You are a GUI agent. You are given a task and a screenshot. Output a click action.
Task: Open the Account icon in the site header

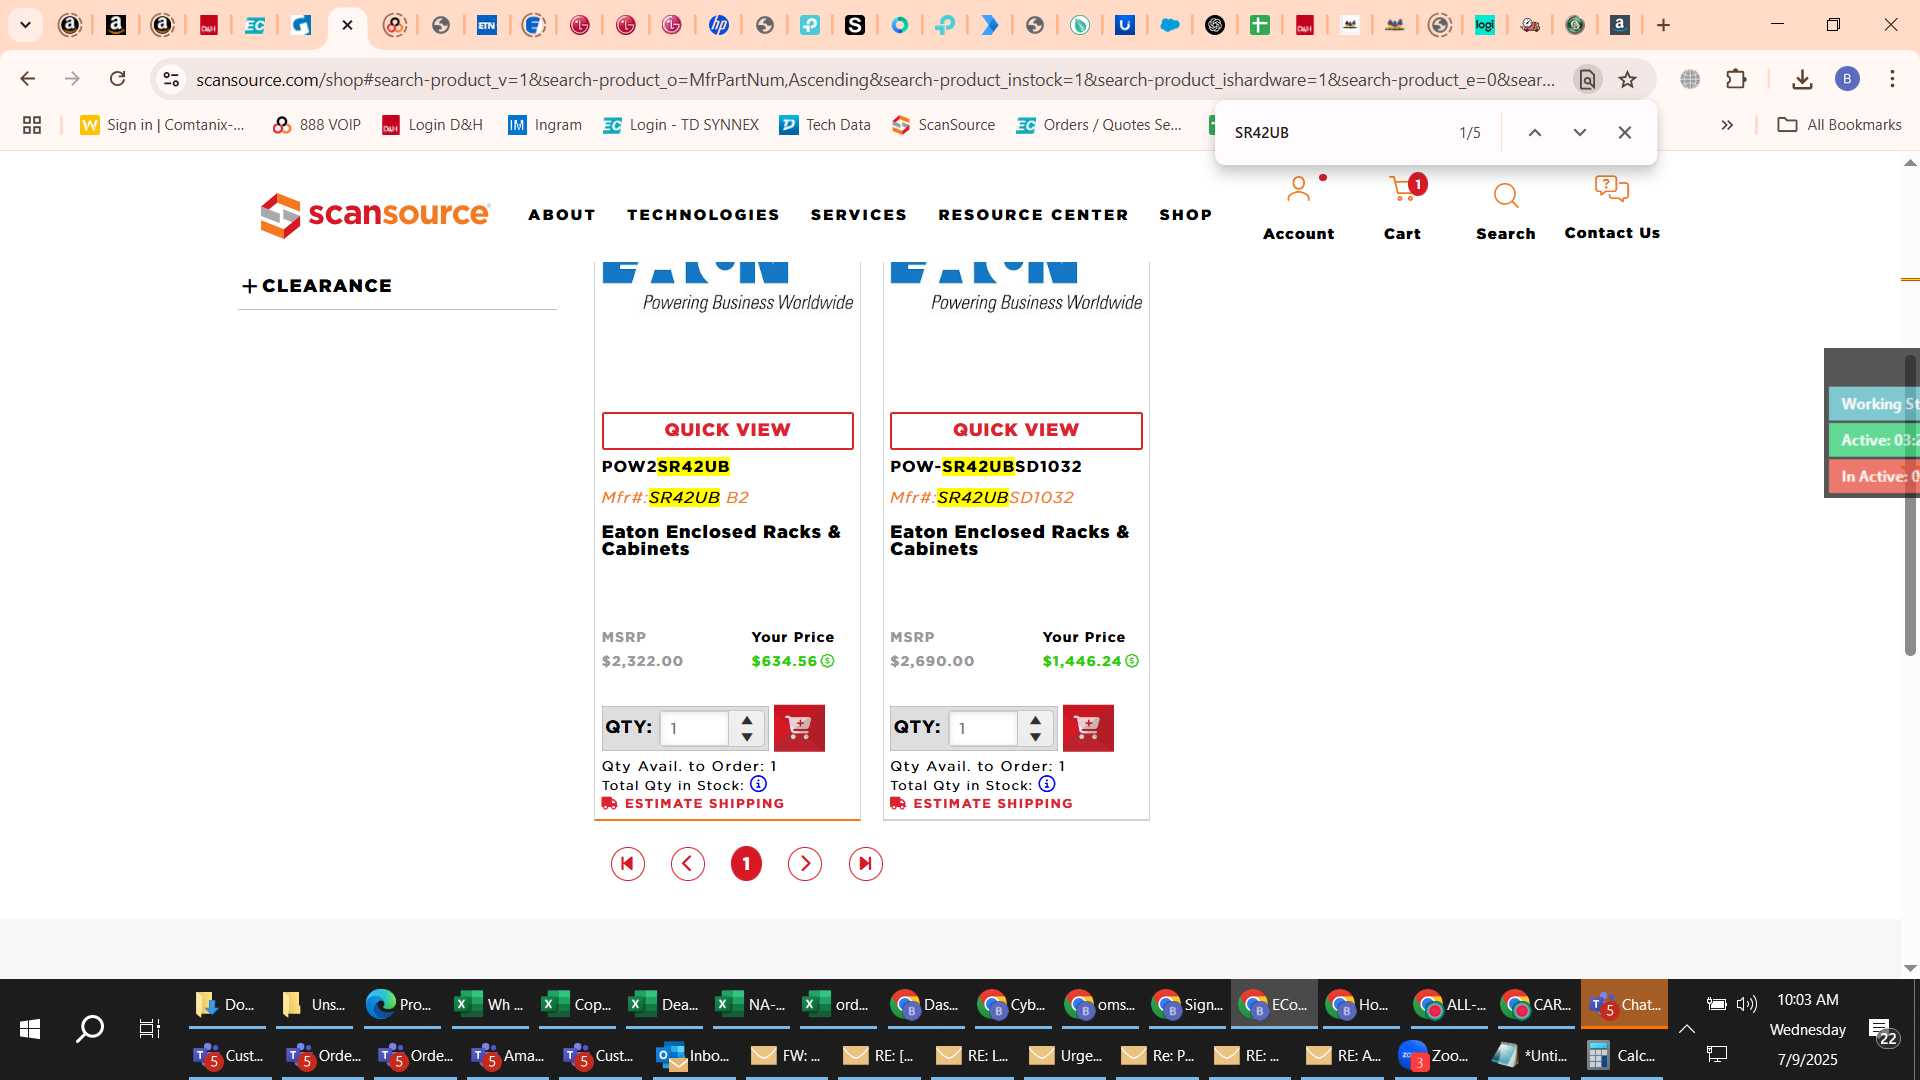tap(1298, 190)
